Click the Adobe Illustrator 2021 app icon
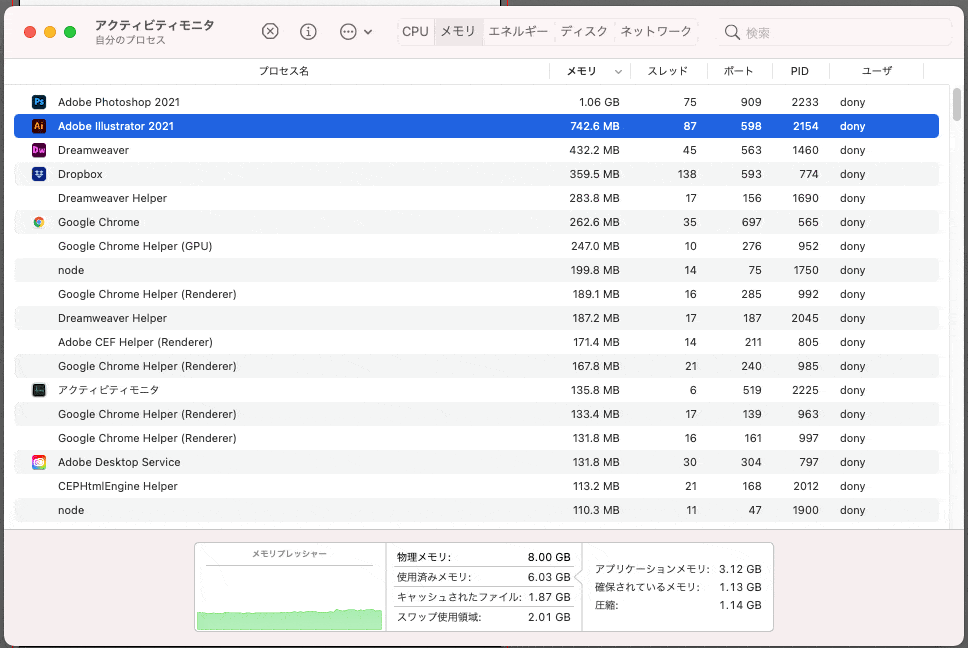 (x=39, y=126)
